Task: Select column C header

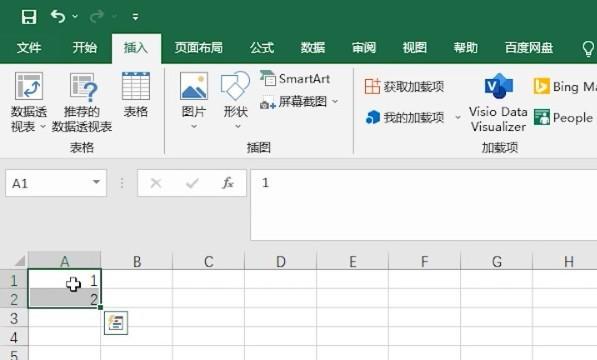Action: coord(209,261)
